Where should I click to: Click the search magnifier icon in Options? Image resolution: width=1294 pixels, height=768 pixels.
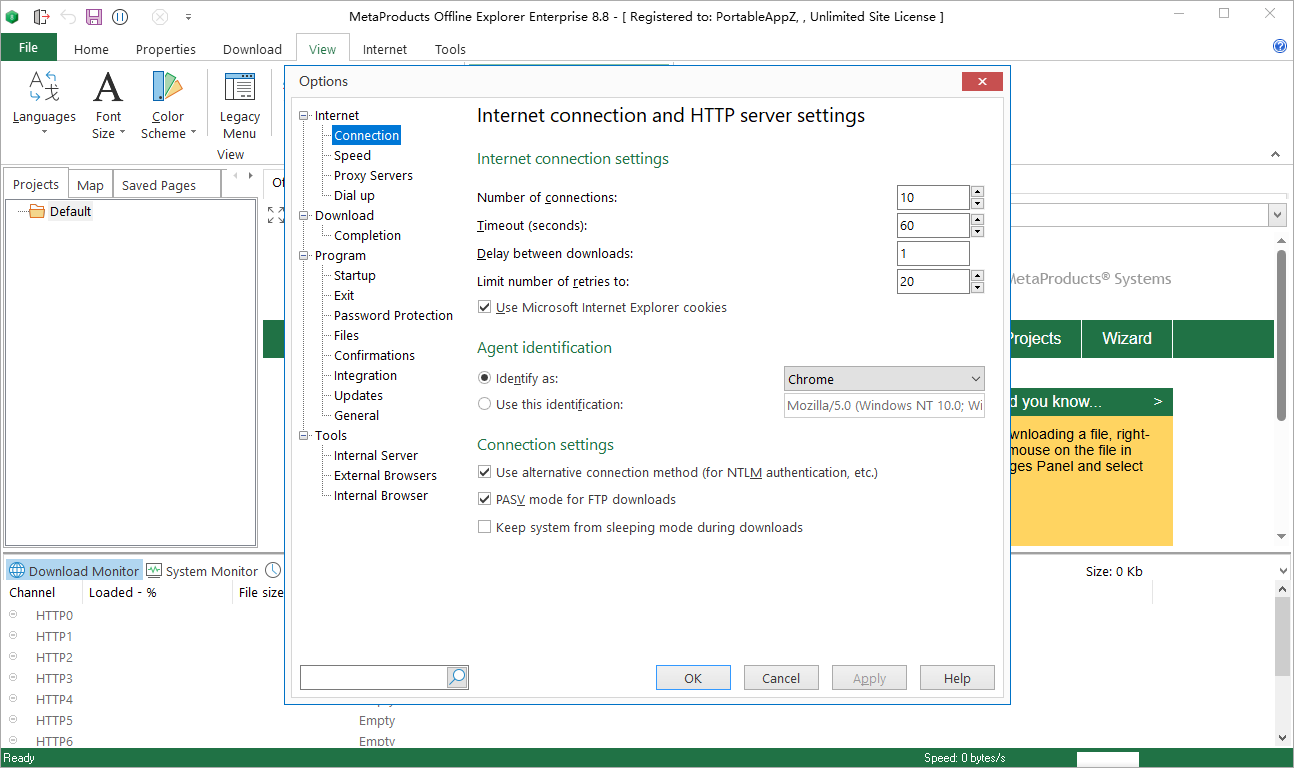click(x=457, y=678)
